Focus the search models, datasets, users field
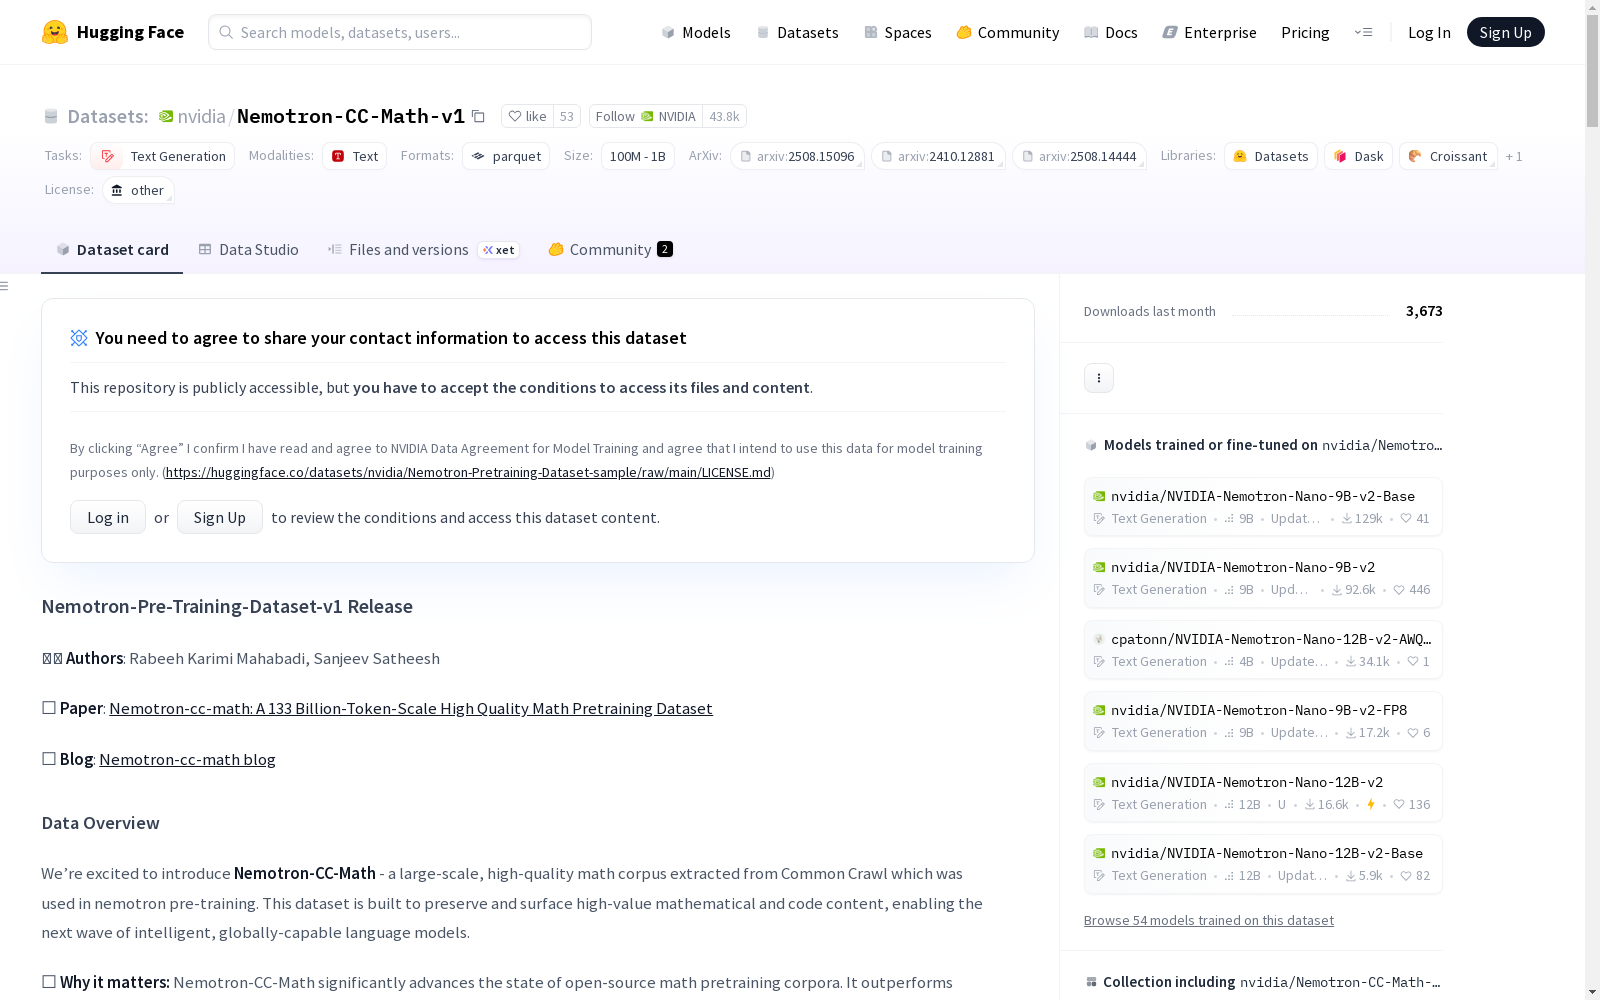1600x1000 pixels. click(400, 32)
